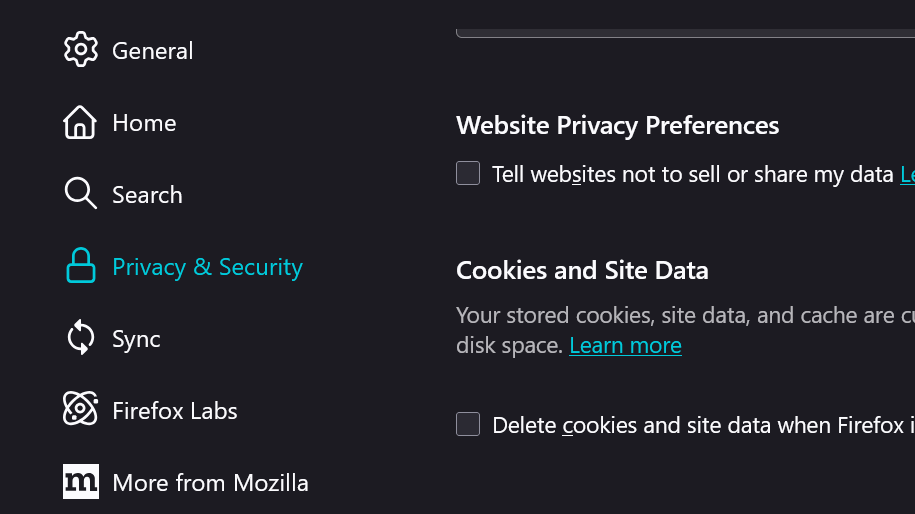This screenshot has width=915, height=514.
Task: Open the Sync category text
Action: click(x=136, y=339)
